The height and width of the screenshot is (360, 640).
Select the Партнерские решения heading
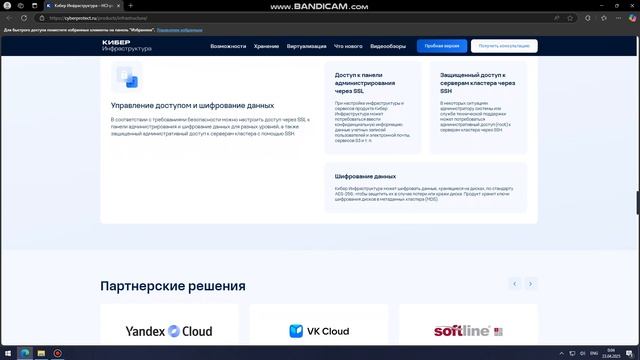(x=173, y=286)
